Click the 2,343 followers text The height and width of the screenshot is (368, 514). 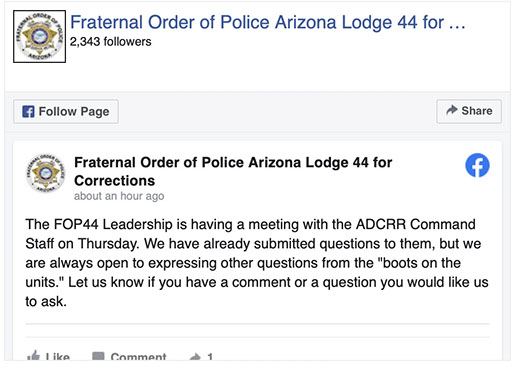tap(110, 42)
